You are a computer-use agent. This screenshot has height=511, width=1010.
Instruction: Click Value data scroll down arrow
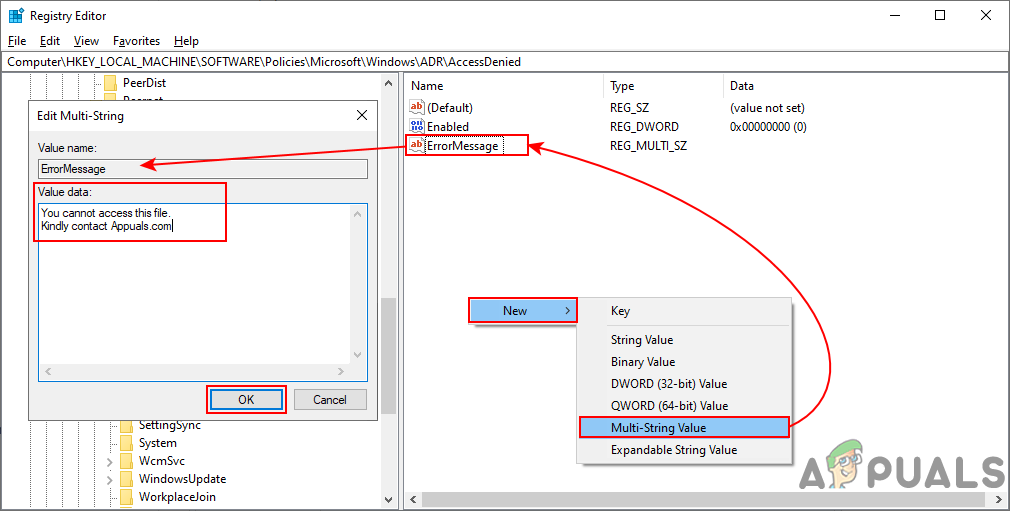point(358,356)
